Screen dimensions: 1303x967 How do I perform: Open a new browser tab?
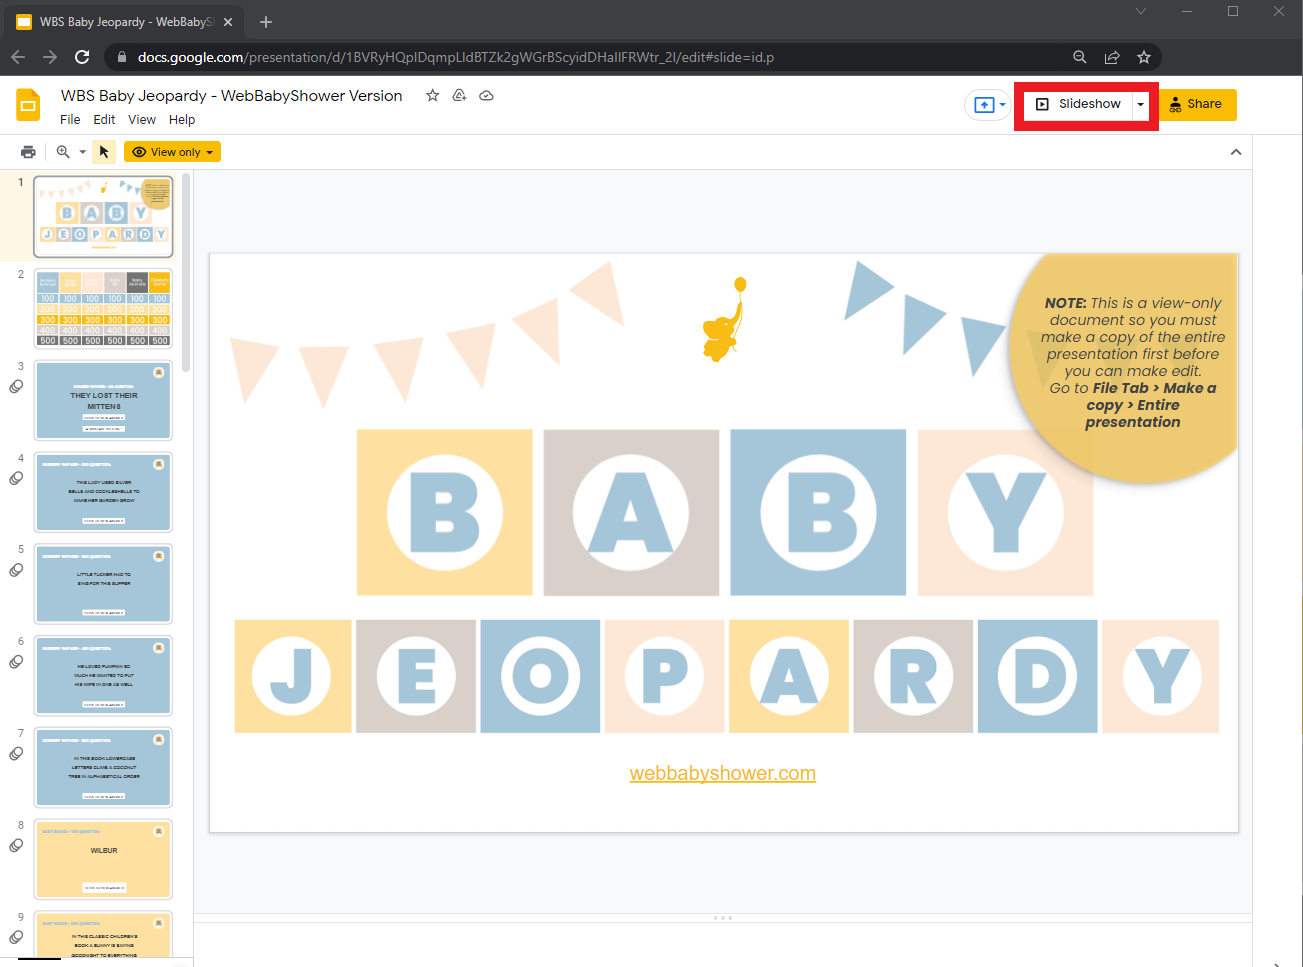266,22
